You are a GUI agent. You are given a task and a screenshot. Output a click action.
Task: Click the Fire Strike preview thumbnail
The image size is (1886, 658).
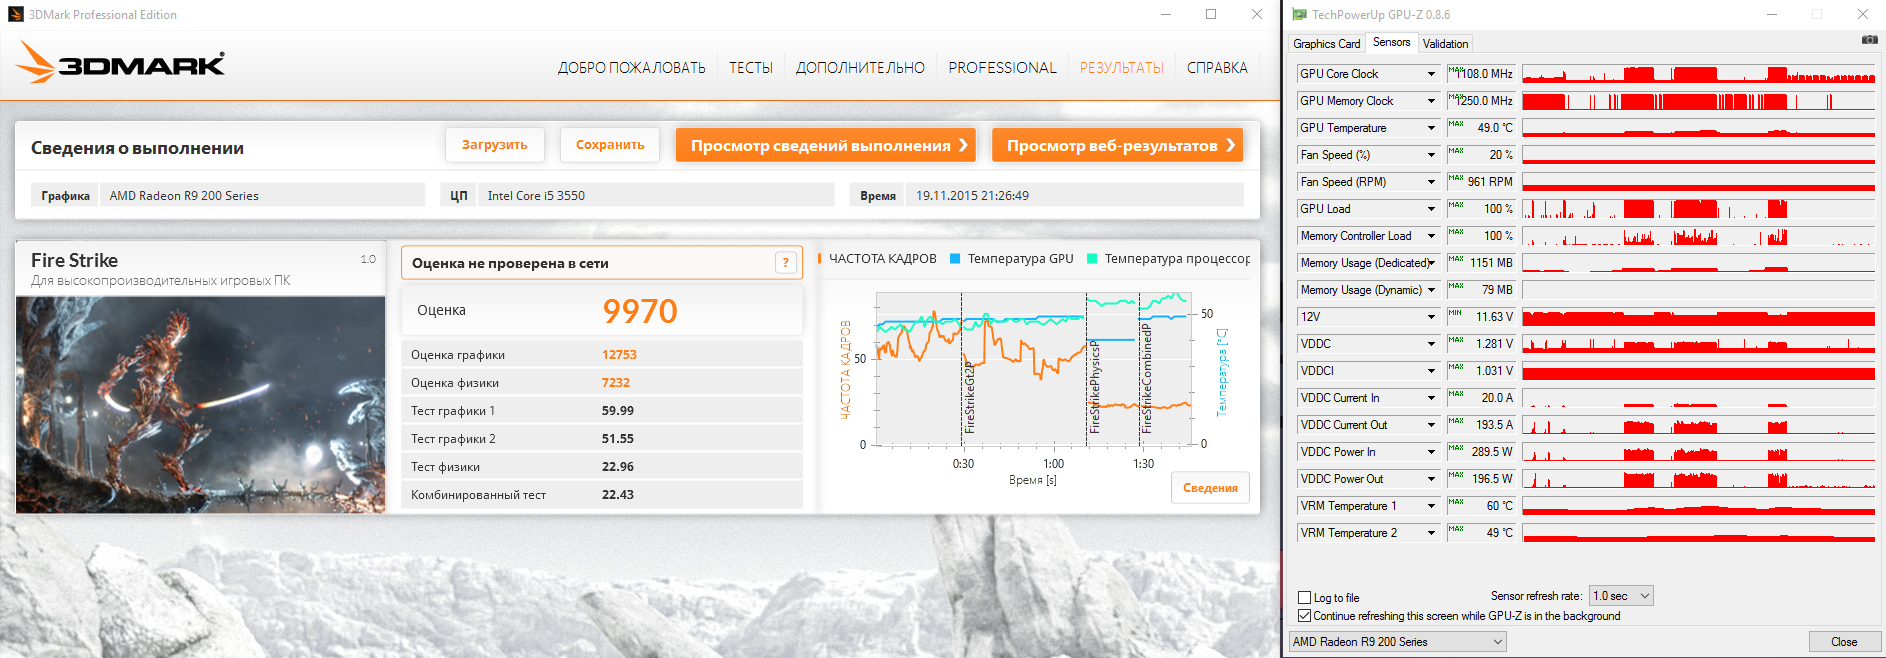coord(201,404)
